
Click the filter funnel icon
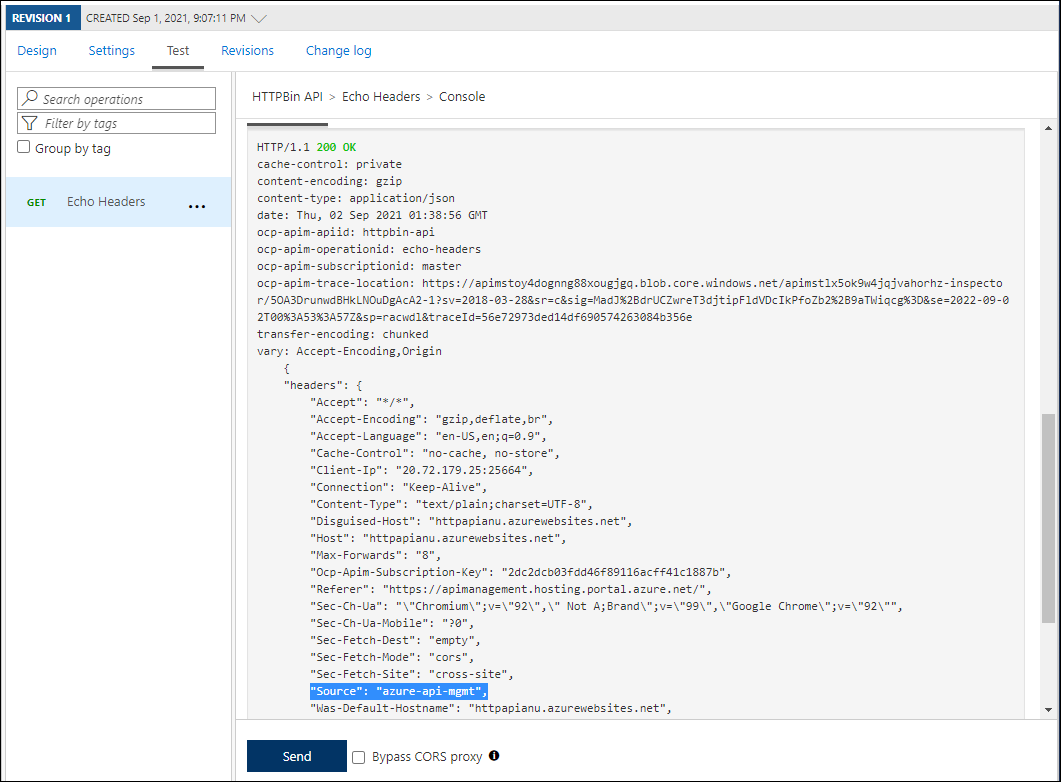tap(30, 123)
